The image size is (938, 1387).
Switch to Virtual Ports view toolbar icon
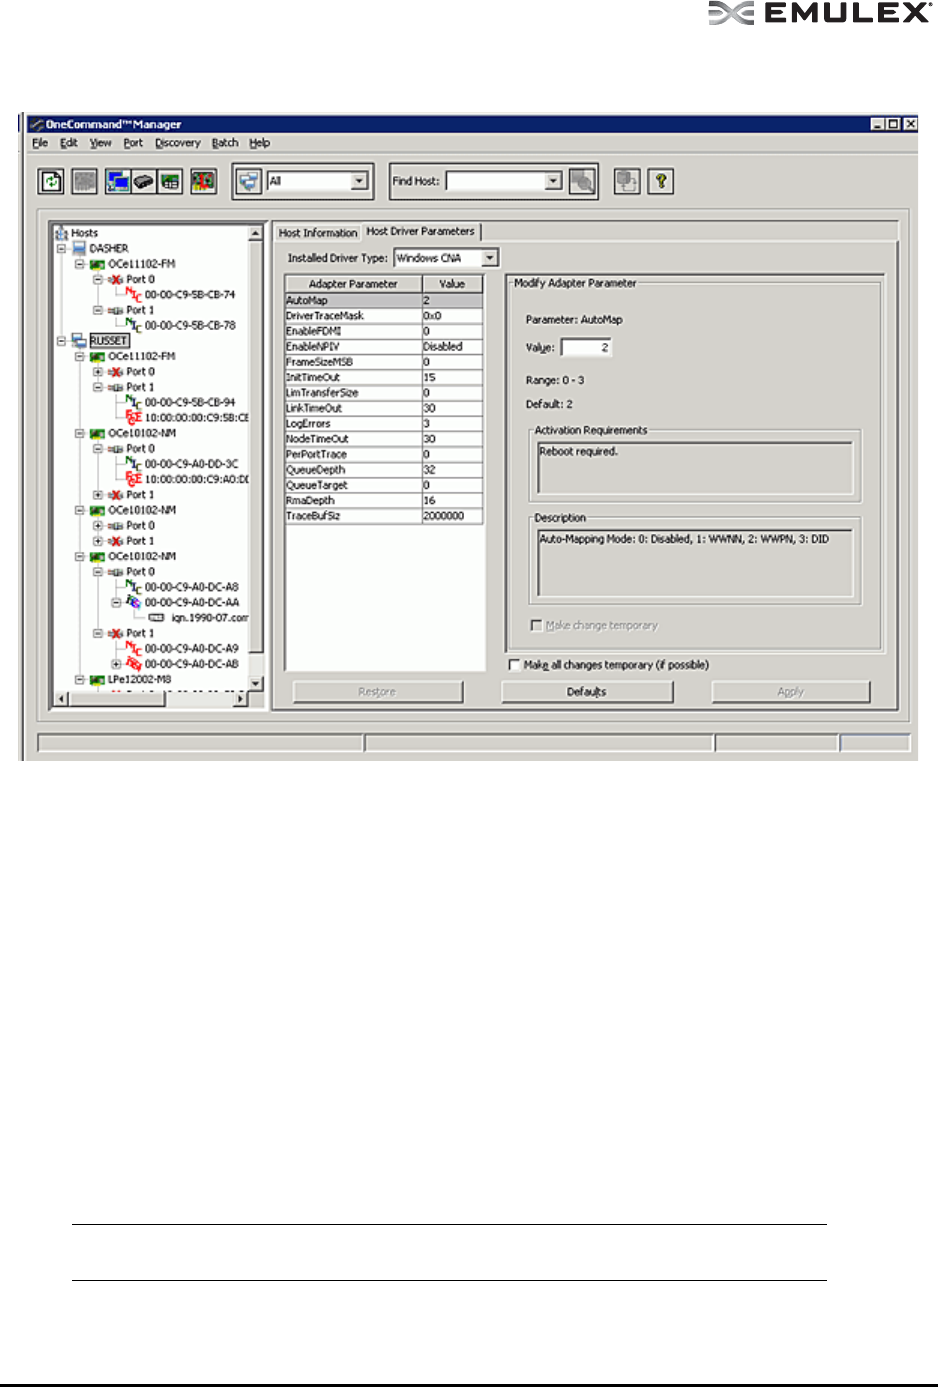[171, 181]
